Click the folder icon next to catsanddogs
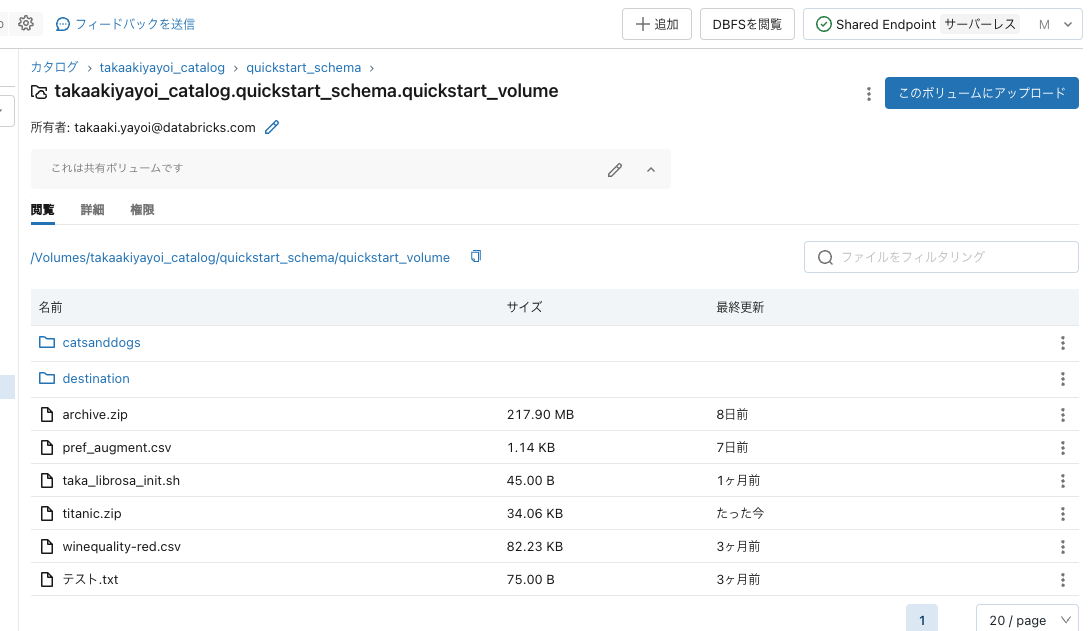Screen dimensions: 1091x631 pyautogui.click(x=47, y=342)
